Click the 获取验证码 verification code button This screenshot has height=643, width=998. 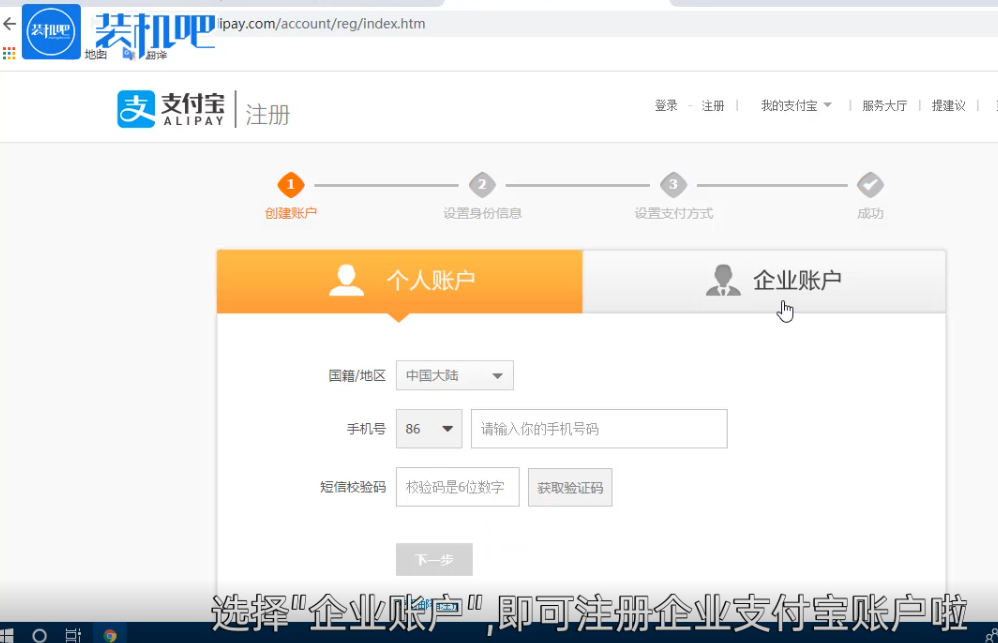pyautogui.click(x=570, y=487)
